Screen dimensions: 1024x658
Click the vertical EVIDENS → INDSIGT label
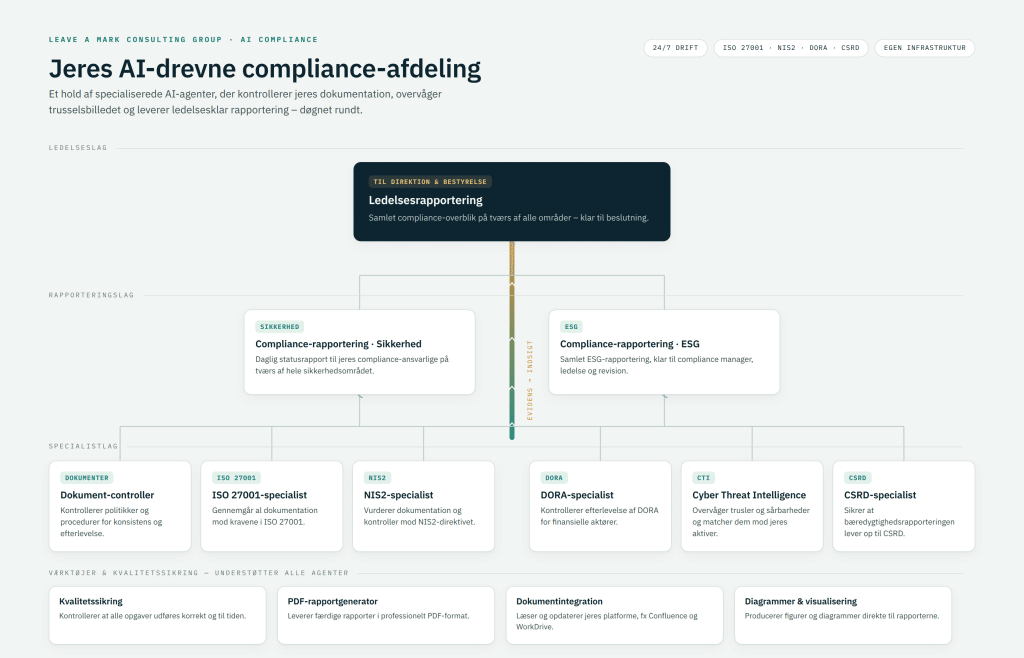pos(530,380)
